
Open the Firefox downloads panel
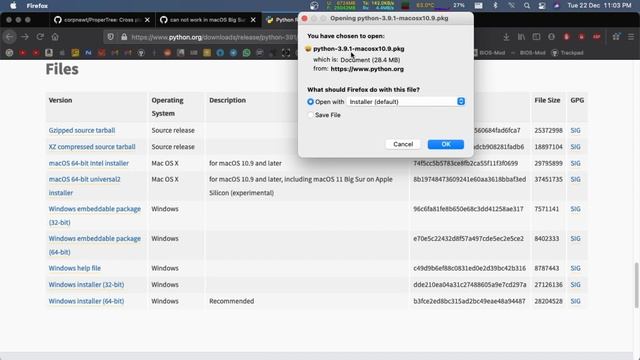[506, 37]
